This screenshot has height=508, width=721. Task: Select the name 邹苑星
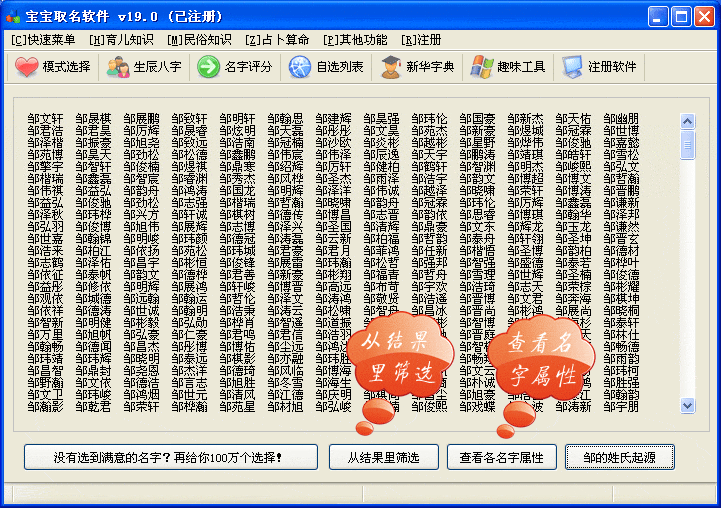[x=237, y=406]
